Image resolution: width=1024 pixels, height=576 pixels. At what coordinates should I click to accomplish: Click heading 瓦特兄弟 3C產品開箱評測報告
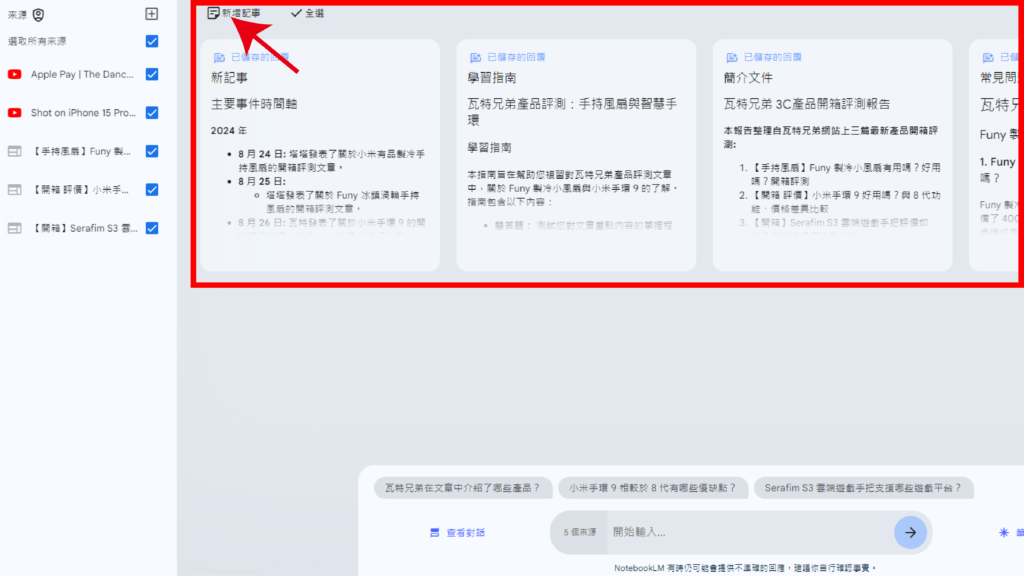pos(807,104)
